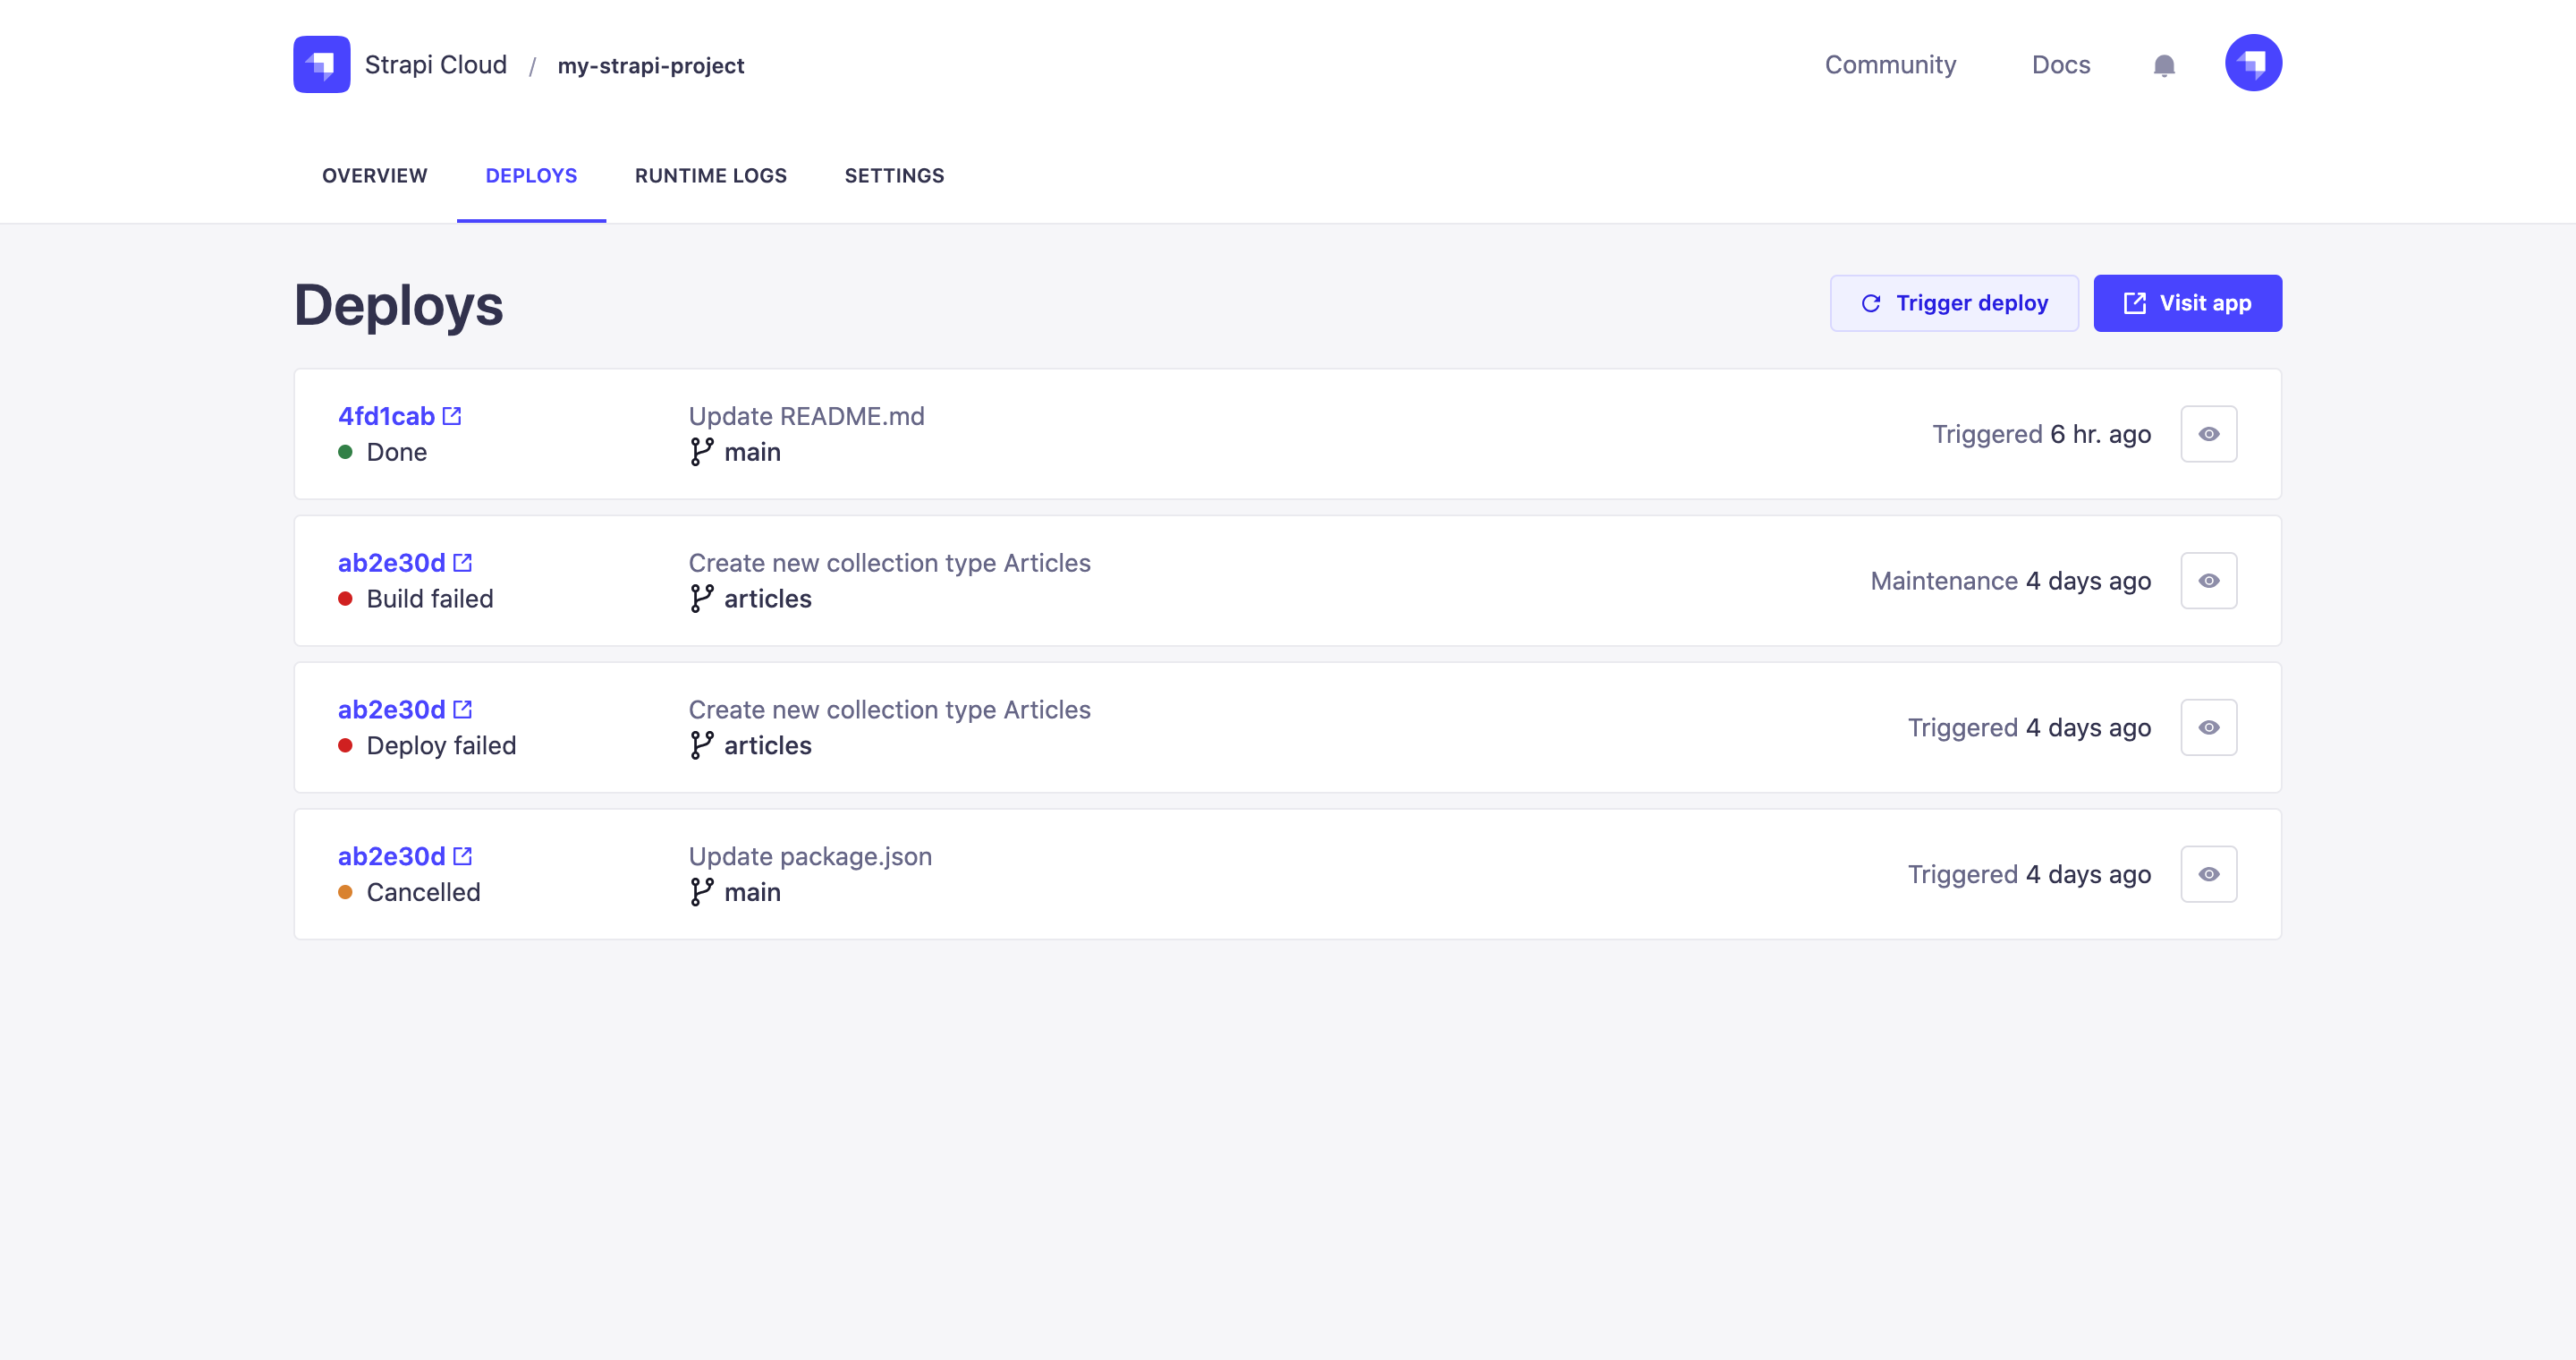Image resolution: width=2576 pixels, height=1360 pixels.
Task: Open the notifications bell
Action: (x=2163, y=66)
